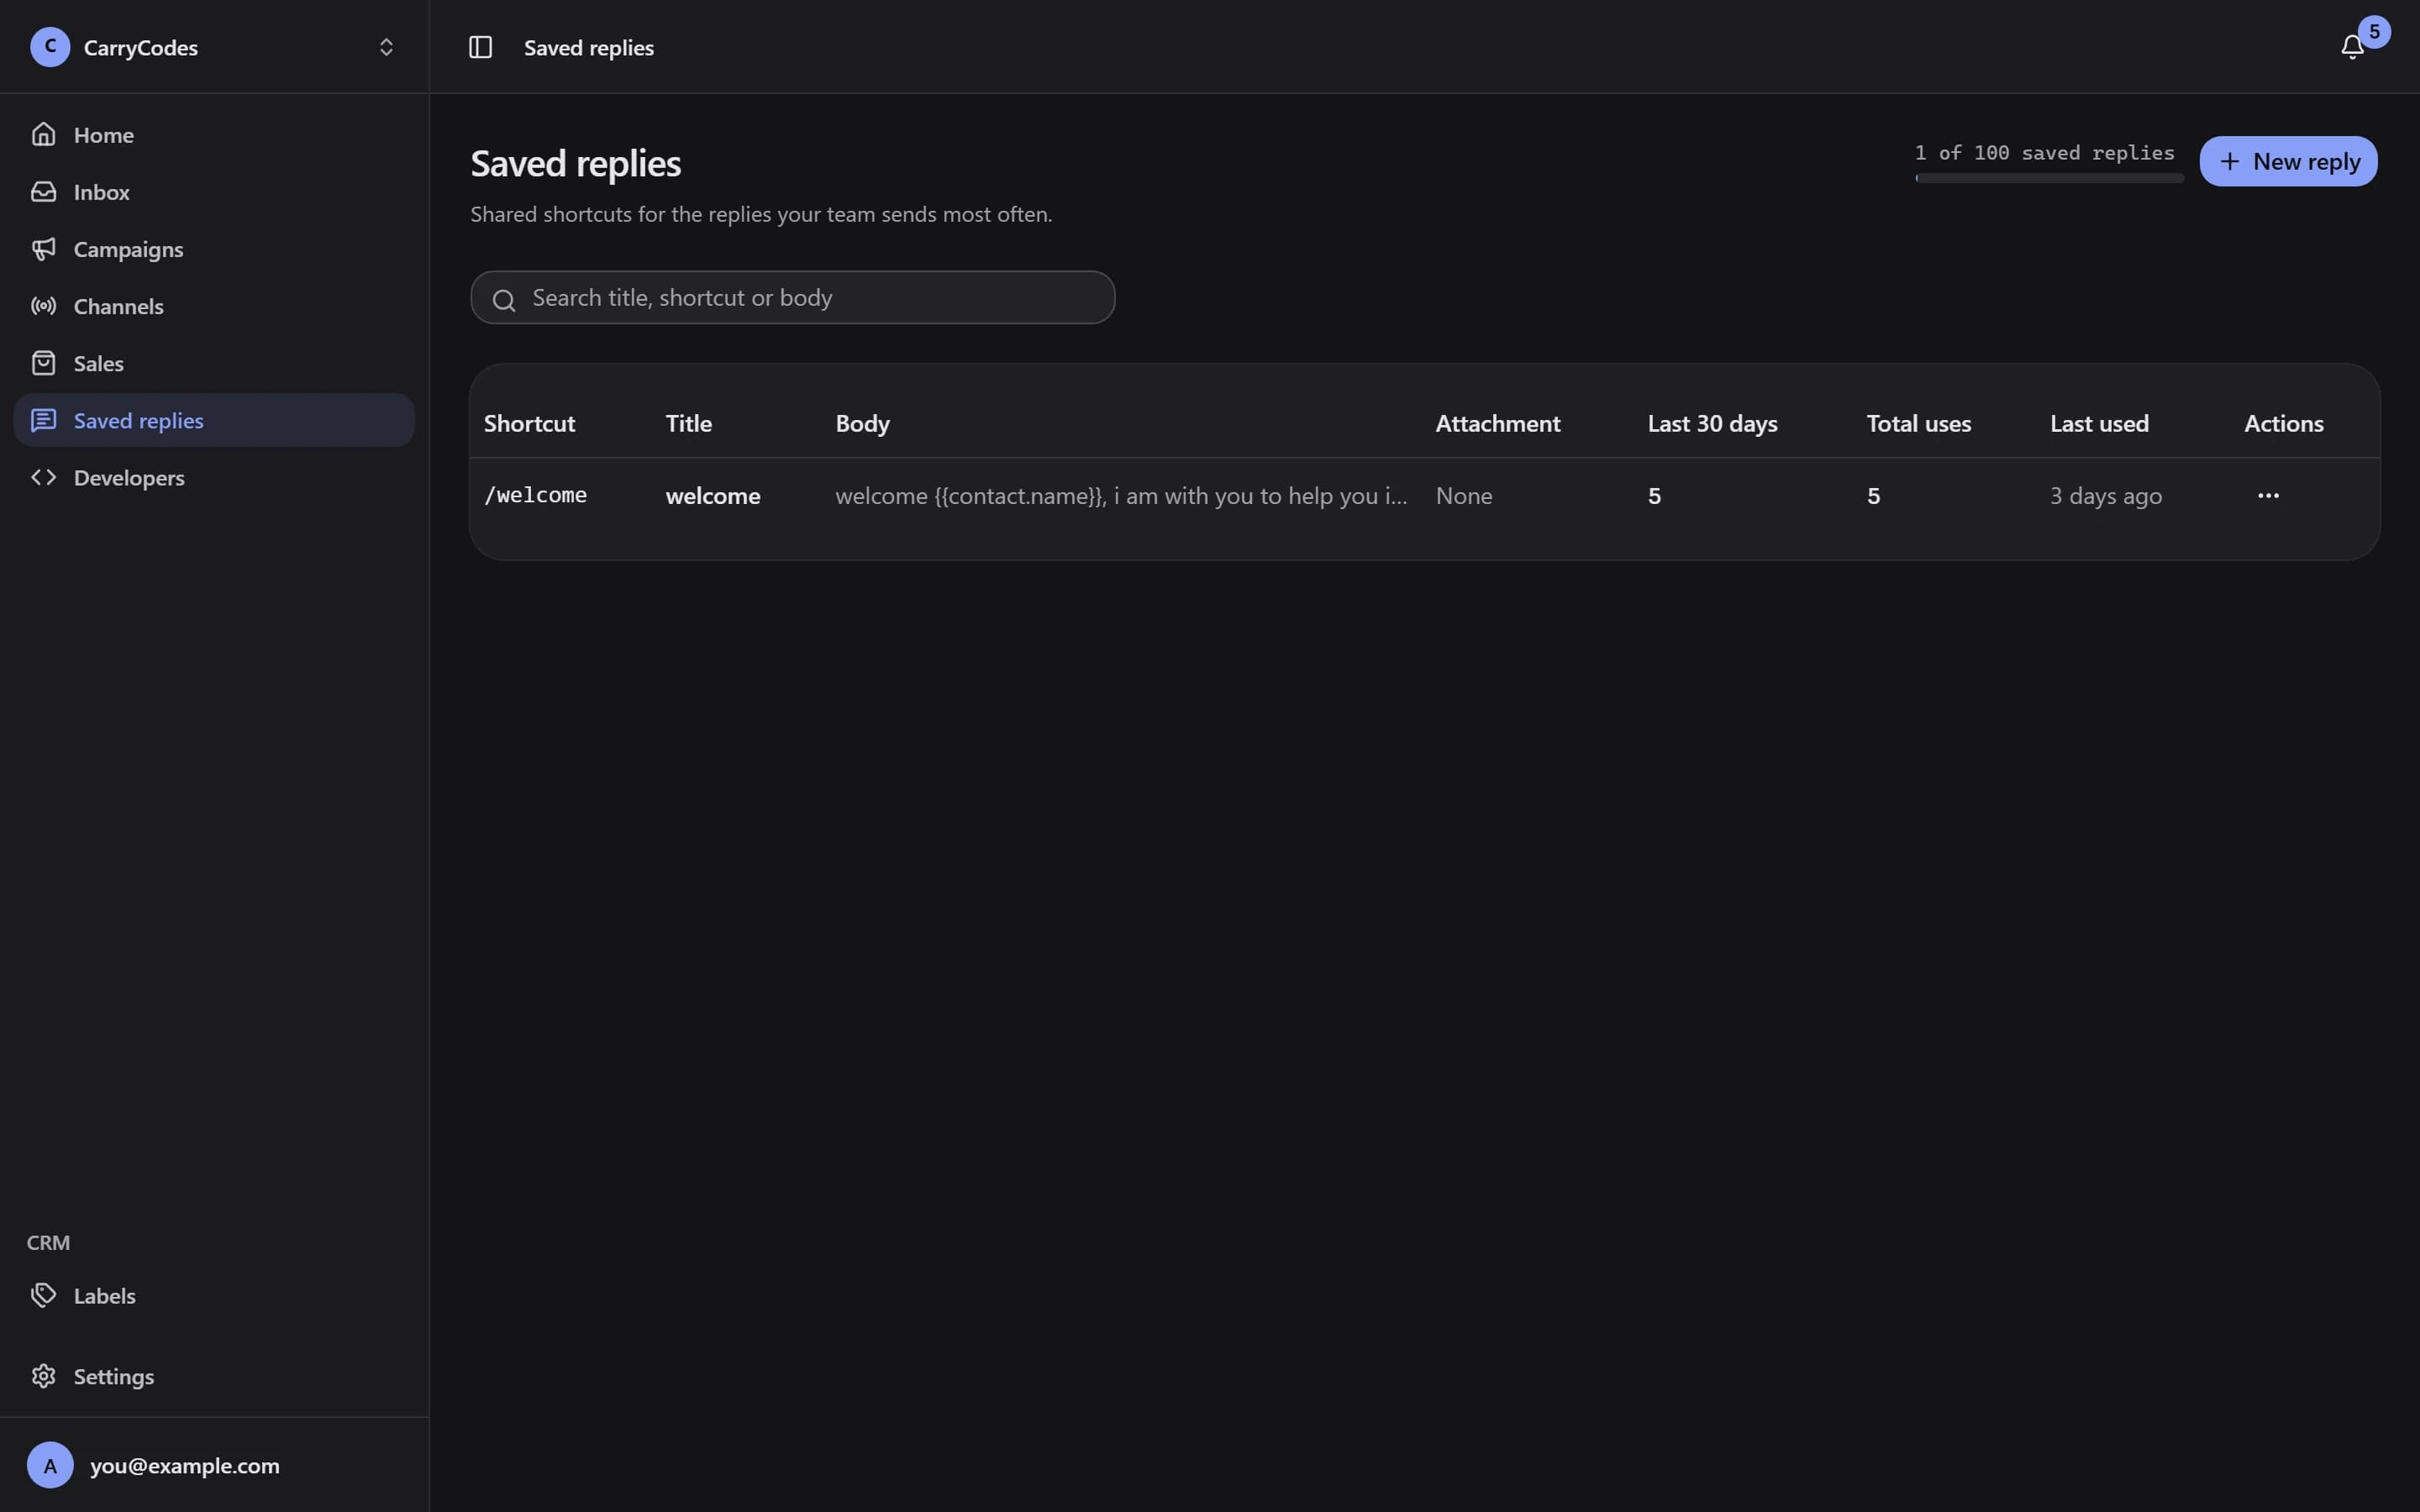The width and height of the screenshot is (2420, 1512).
Task: Click the Settings gear icon
Action: [x=43, y=1376]
